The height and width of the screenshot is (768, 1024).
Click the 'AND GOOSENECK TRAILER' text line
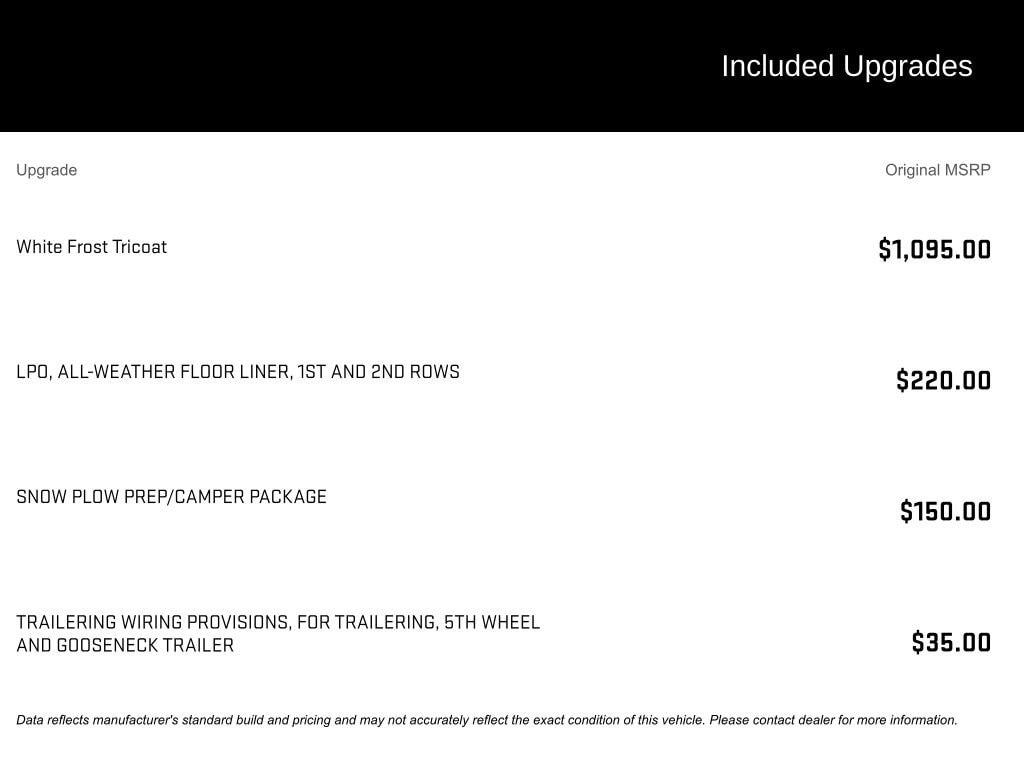tap(125, 646)
